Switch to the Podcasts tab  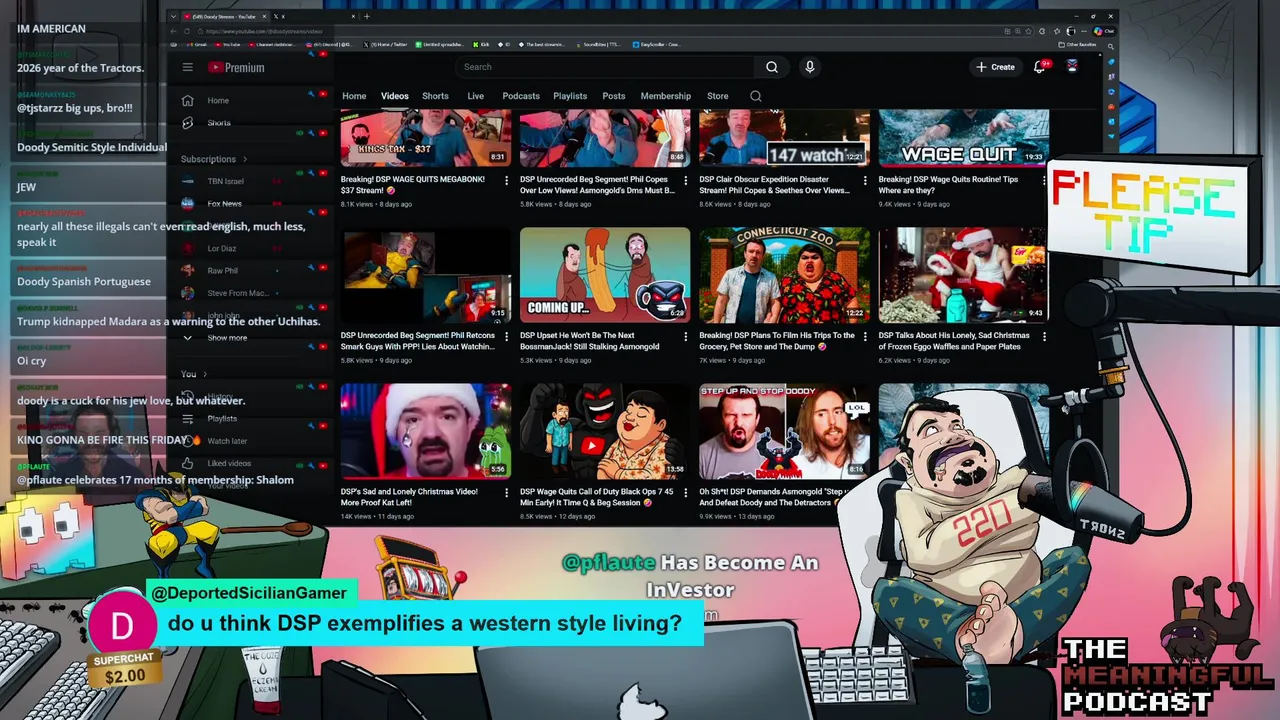tap(521, 96)
